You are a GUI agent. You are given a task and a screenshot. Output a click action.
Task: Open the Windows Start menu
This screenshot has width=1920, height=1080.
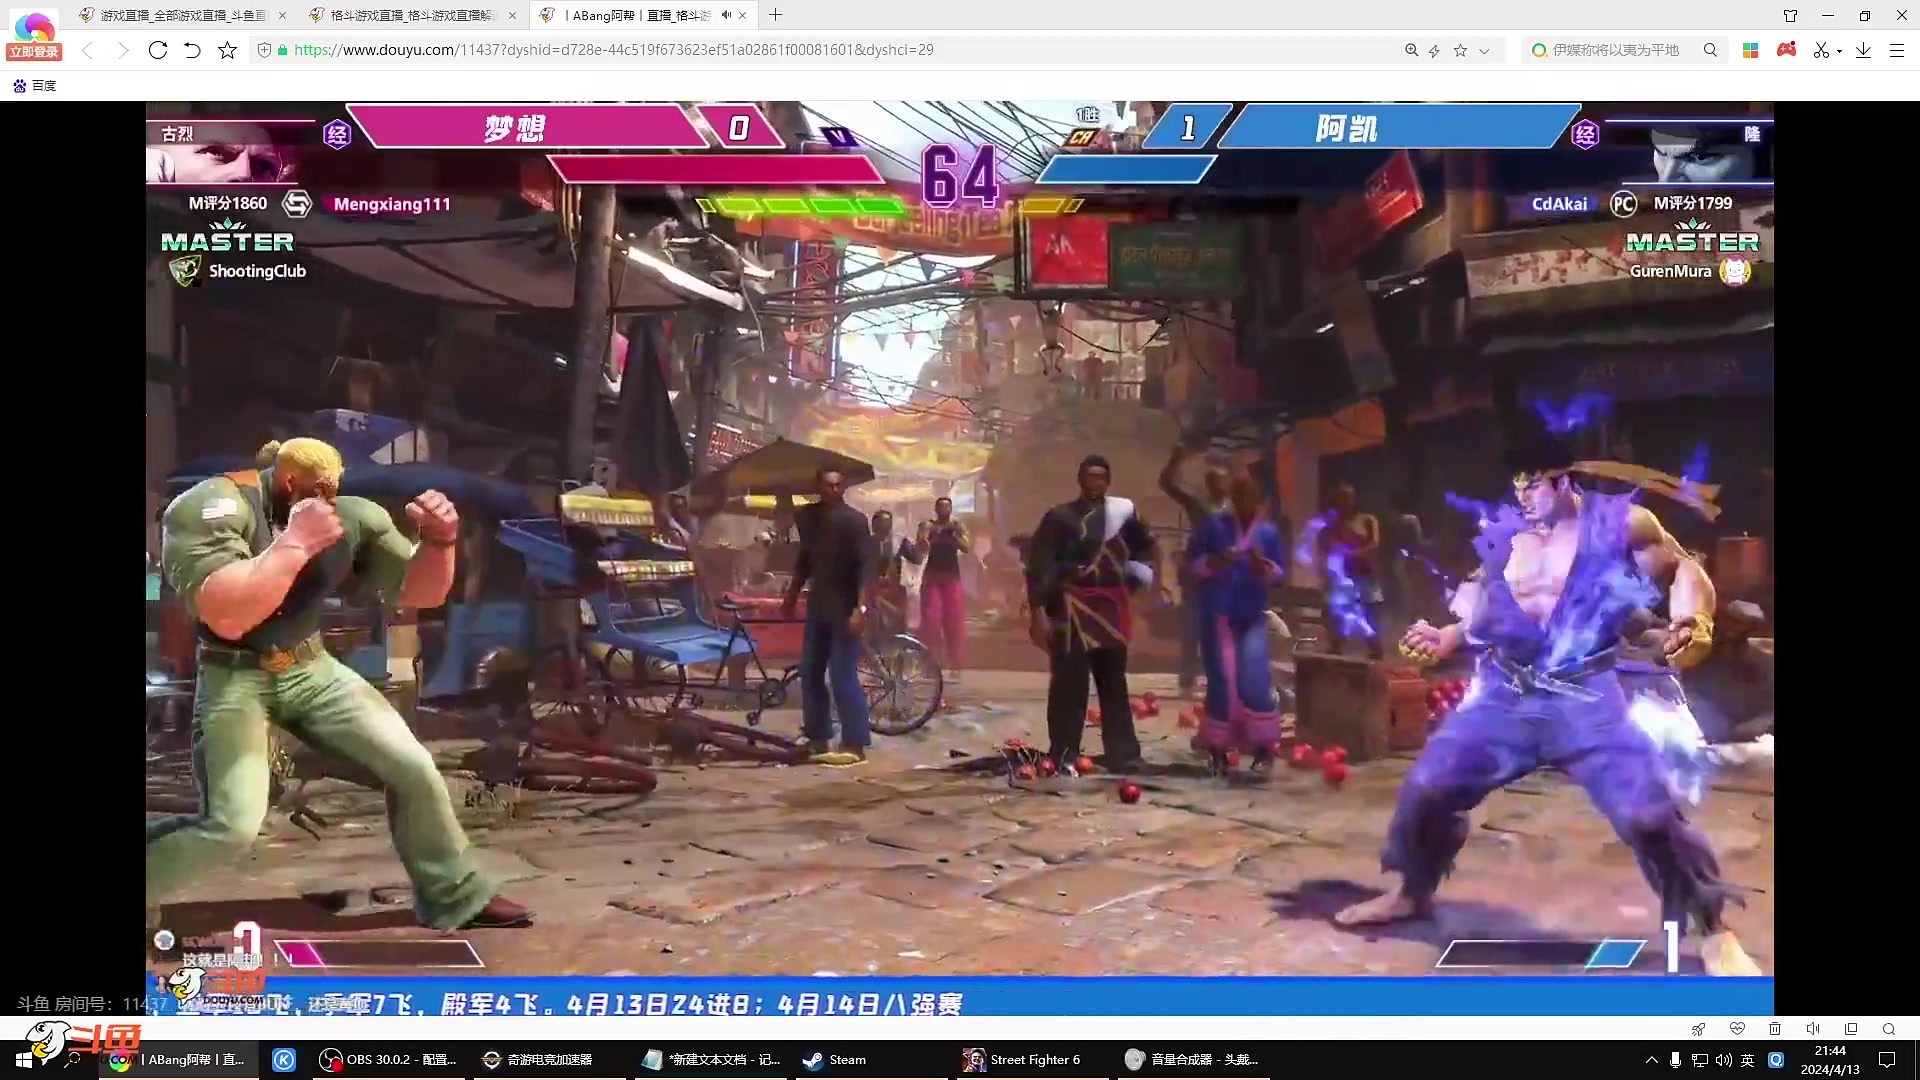tap(23, 1060)
